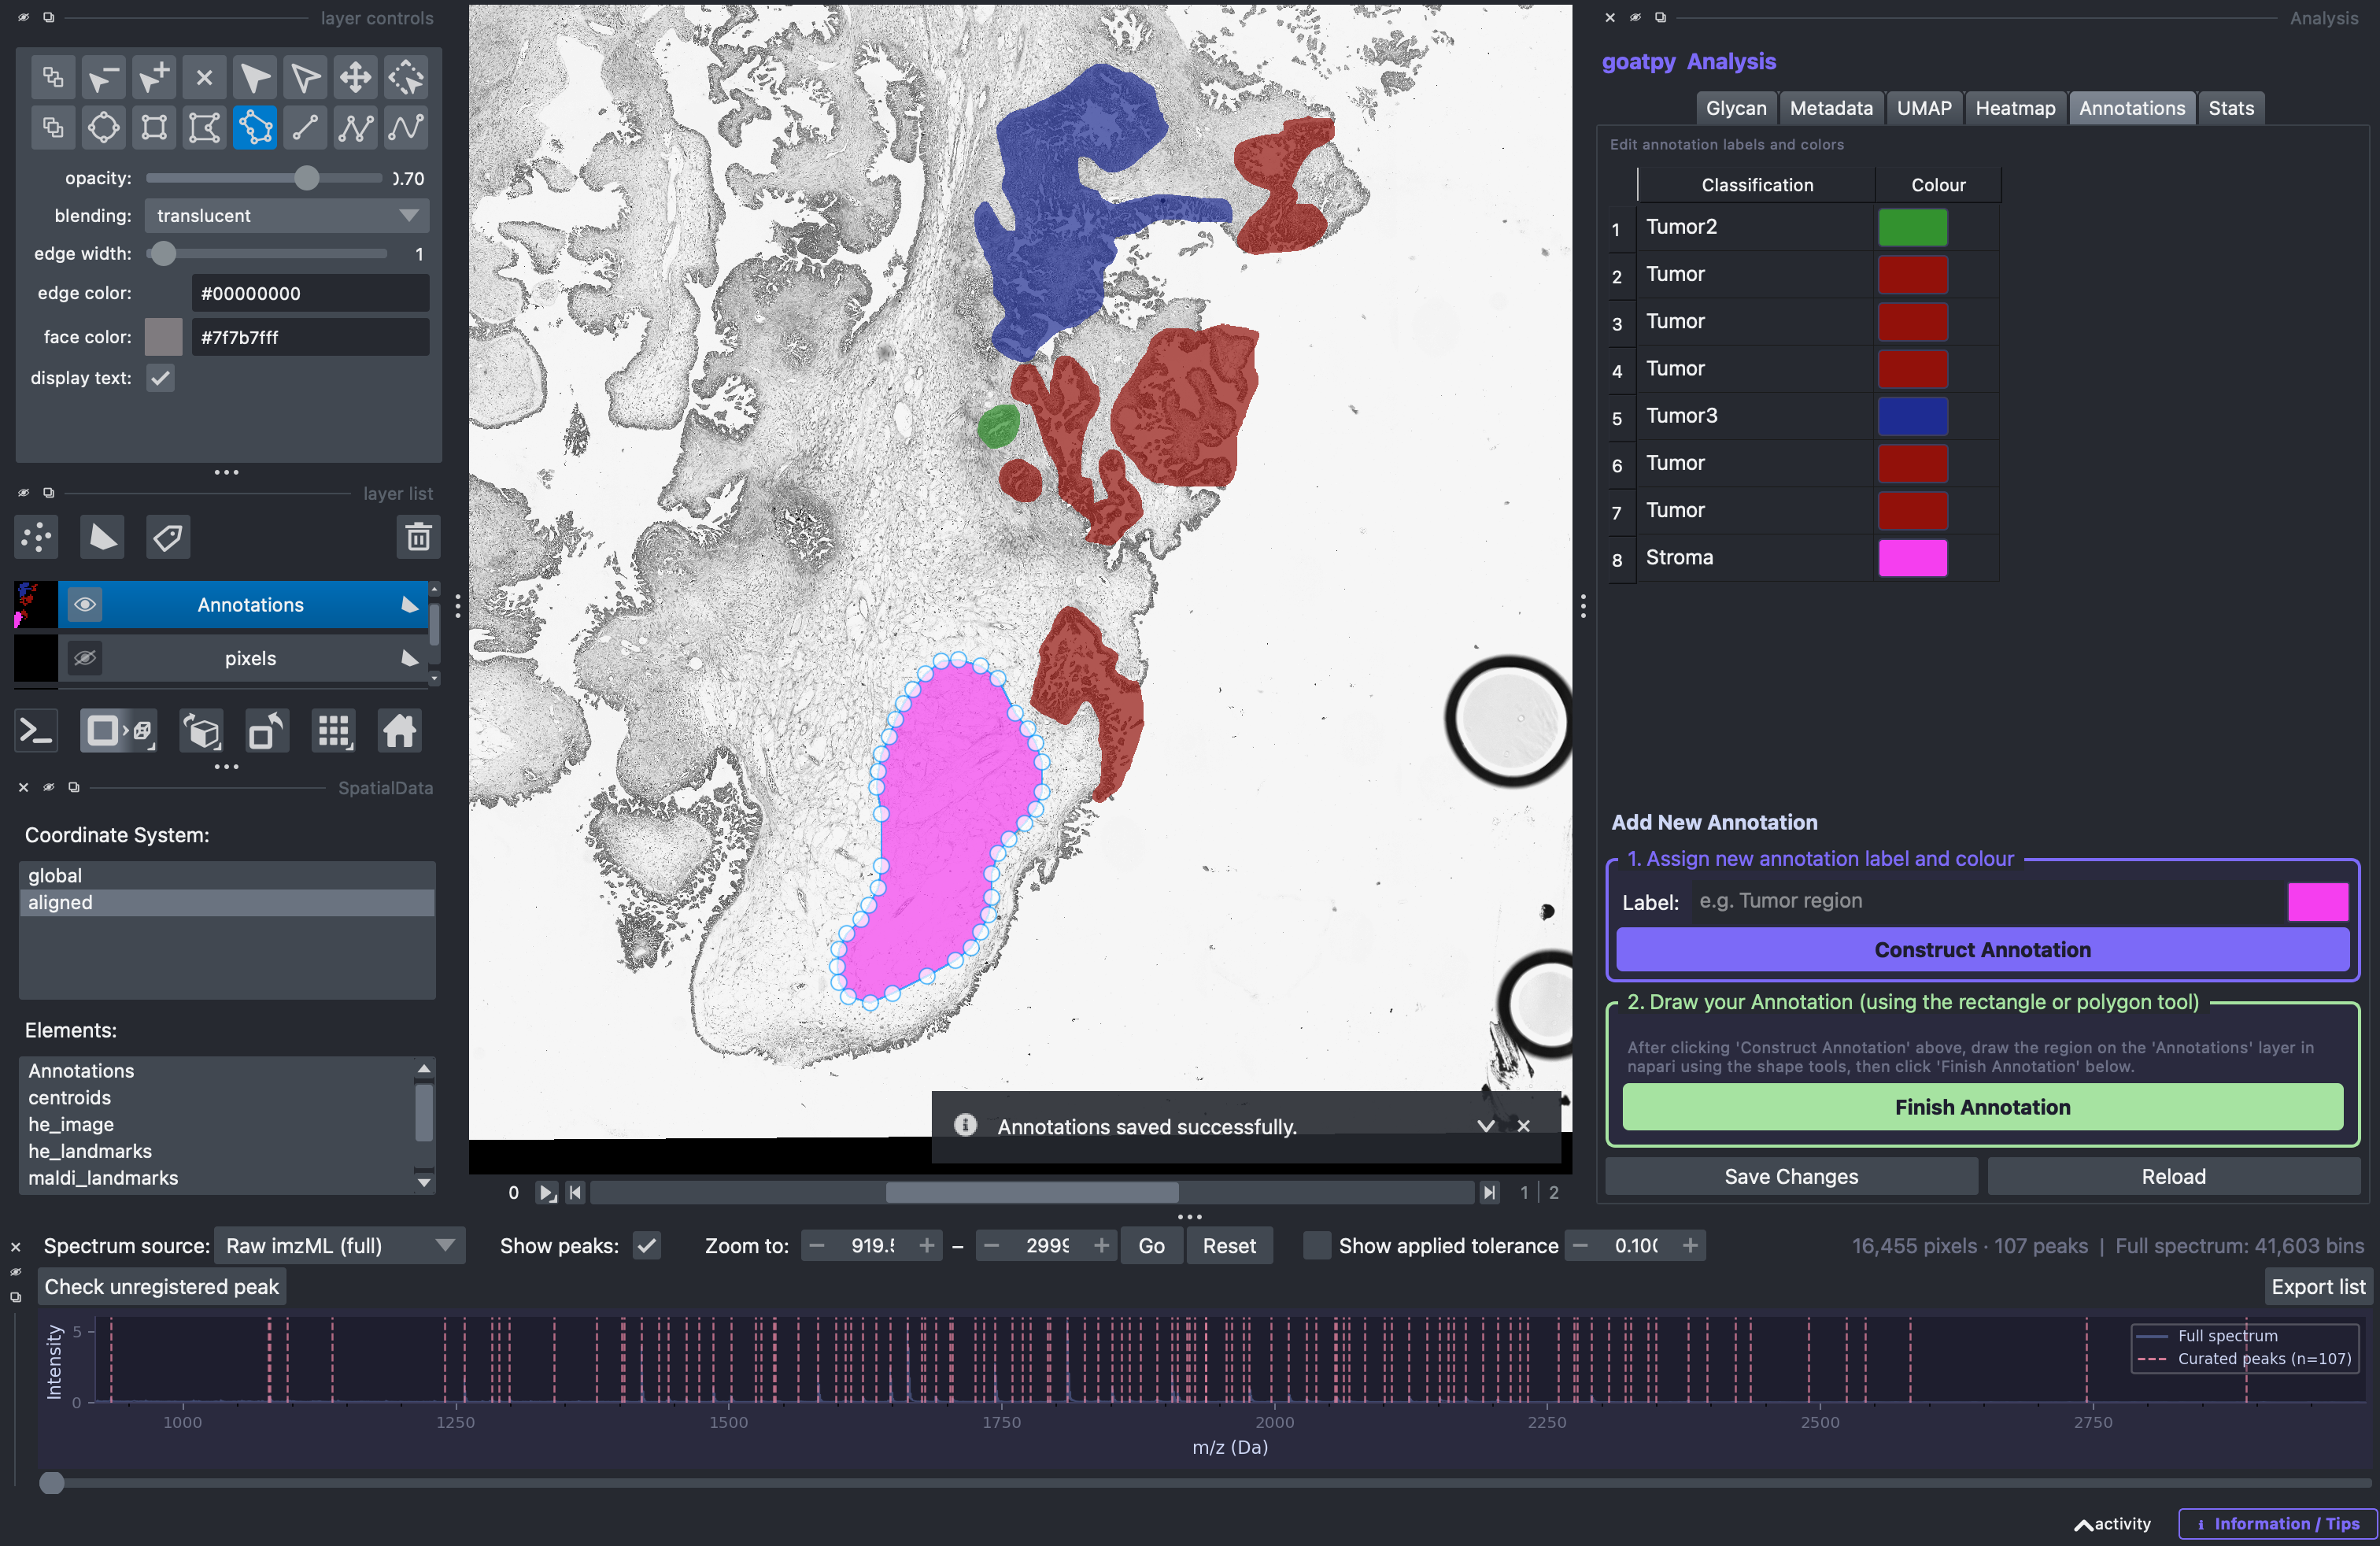Select the lasso polygon tool
This screenshot has width=2380, height=1546.
[x=255, y=128]
